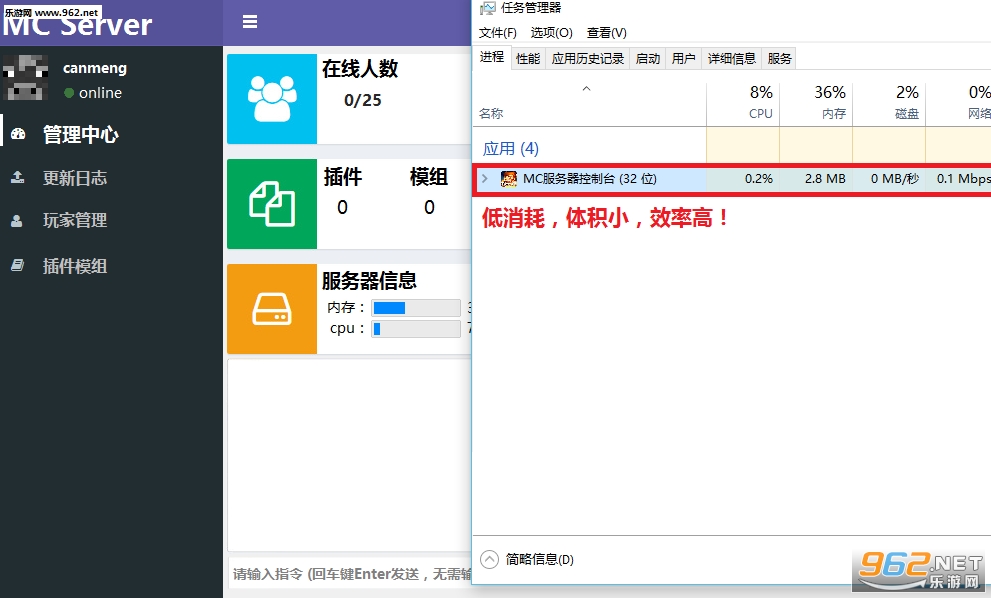Click the 0.2% CPU value
Viewport: 991px width, 598px height.
coord(758,179)
